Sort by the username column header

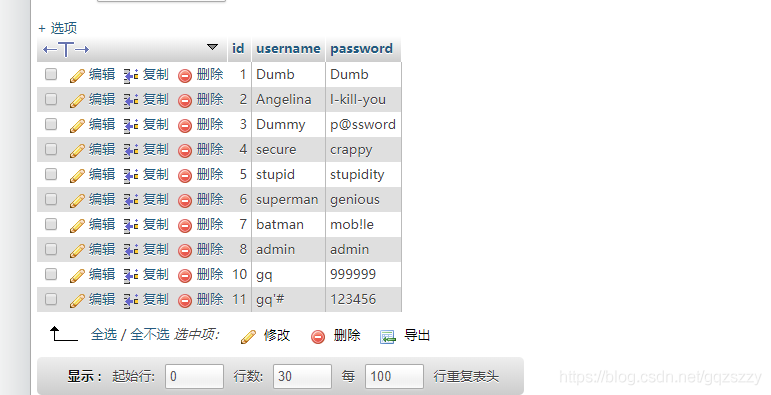click(288, 48)
